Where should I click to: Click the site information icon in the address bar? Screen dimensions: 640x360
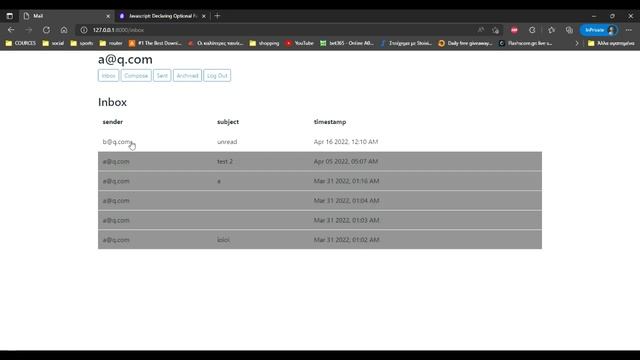tap(84, 30)
